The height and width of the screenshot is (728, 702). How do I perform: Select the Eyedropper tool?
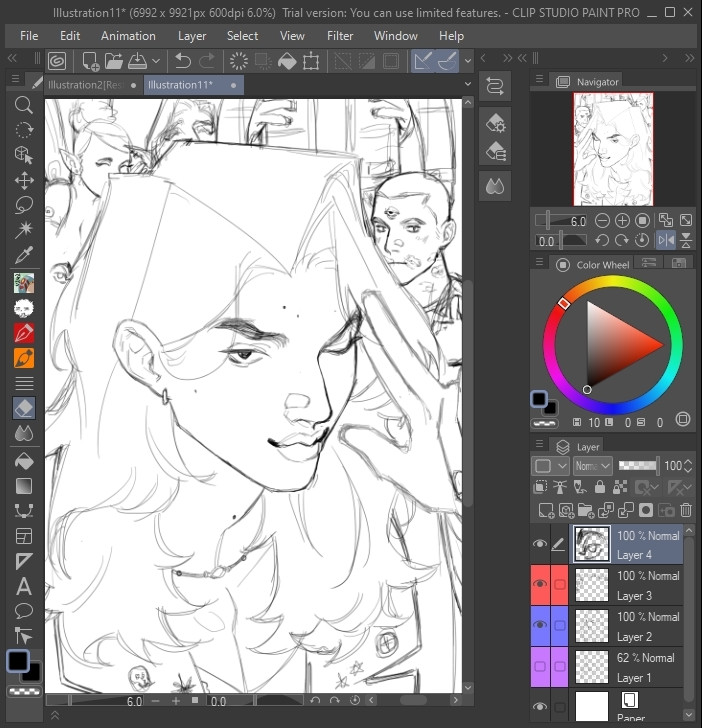(x=24, y=254)
